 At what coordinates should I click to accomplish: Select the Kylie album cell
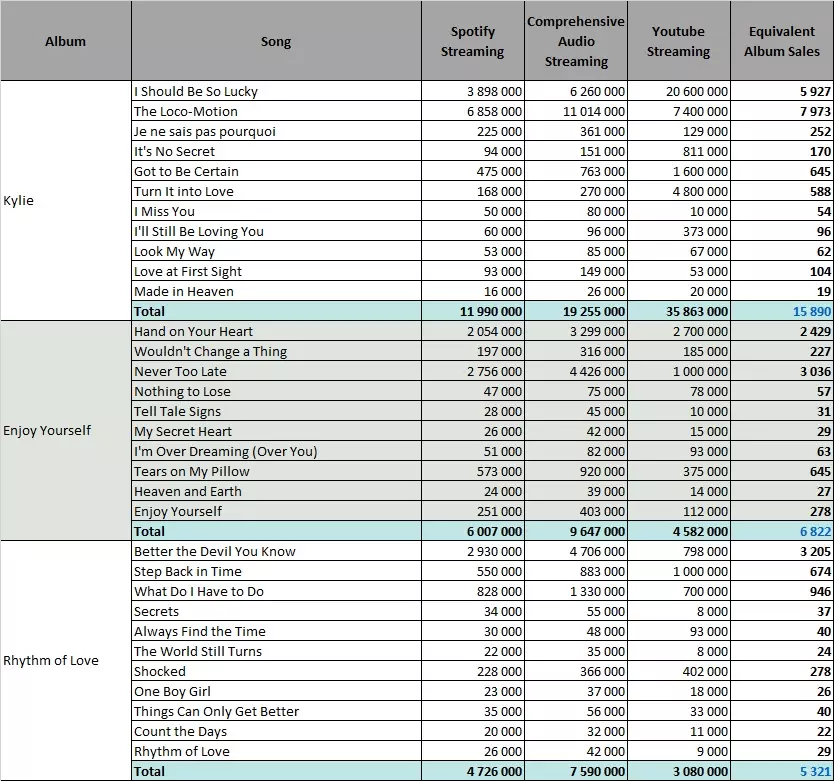tap(65, 201)
